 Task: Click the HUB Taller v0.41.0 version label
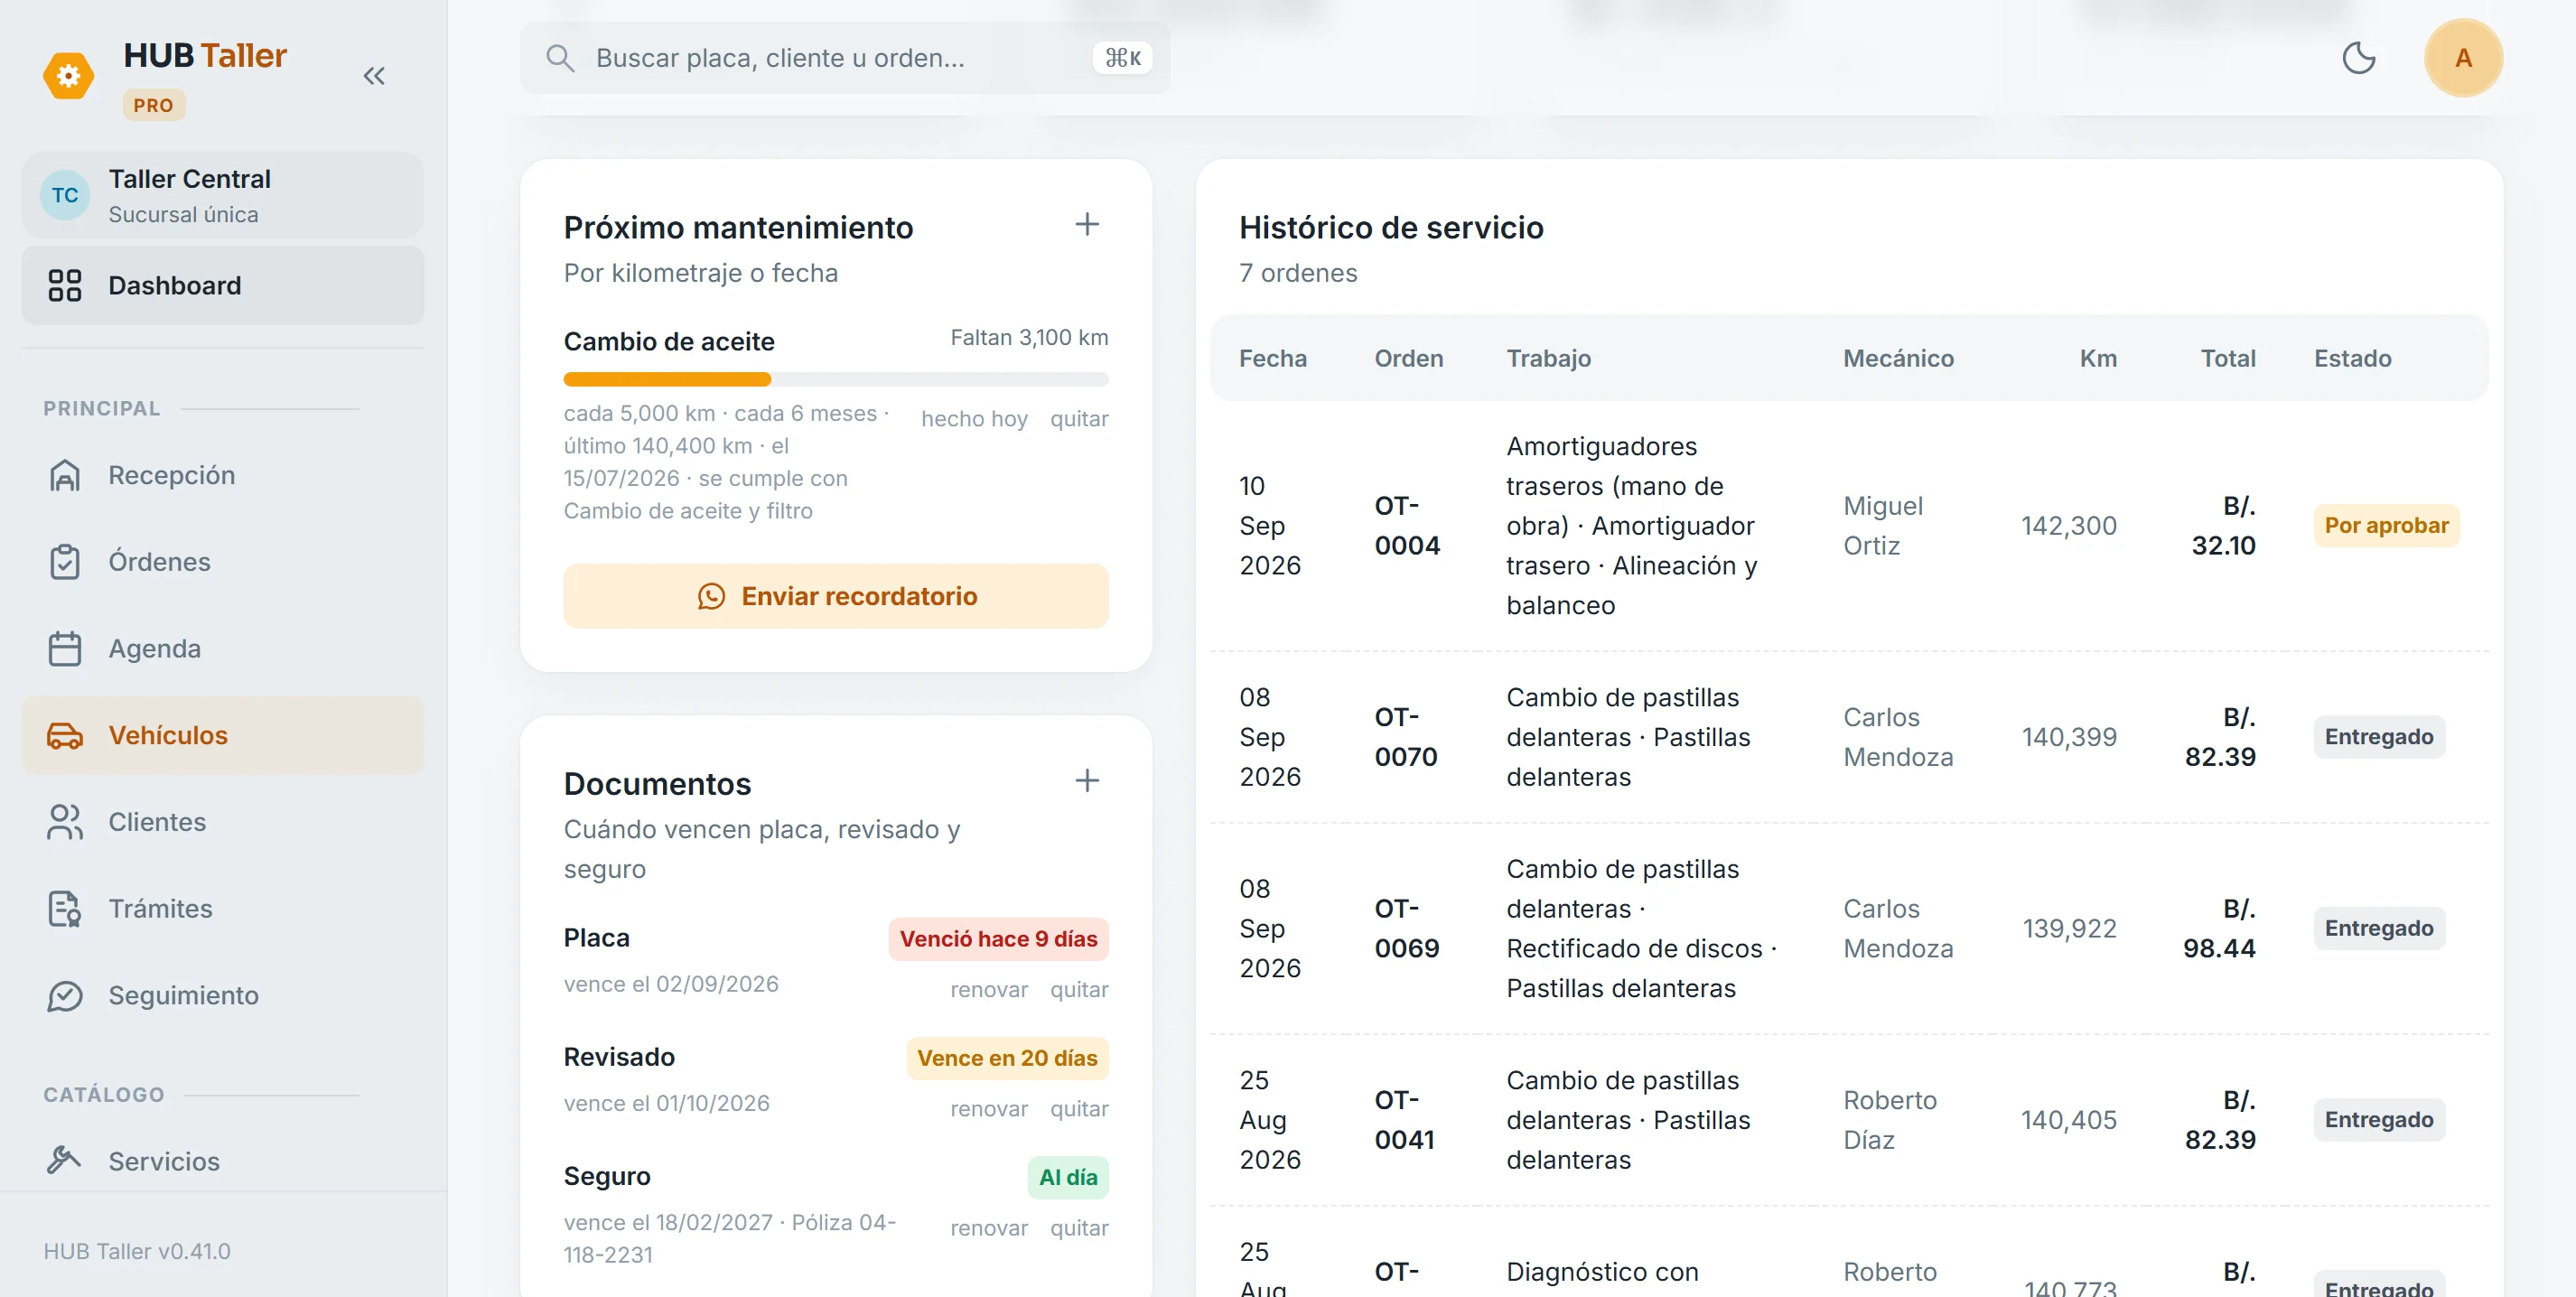(x=137, y=1251)
